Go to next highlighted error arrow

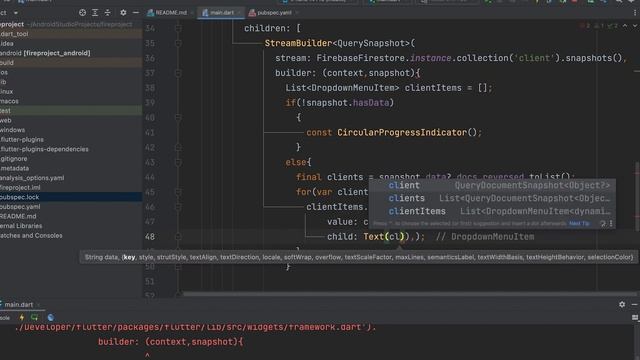coord(635,26)
